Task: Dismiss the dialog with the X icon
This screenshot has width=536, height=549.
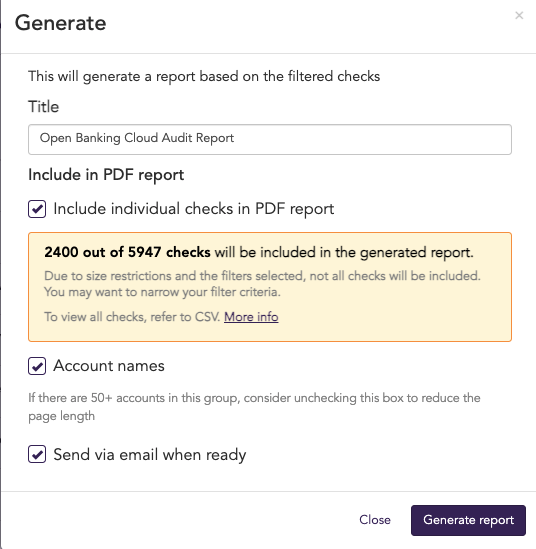Action: pyautogui.click(x=519, y=15)
